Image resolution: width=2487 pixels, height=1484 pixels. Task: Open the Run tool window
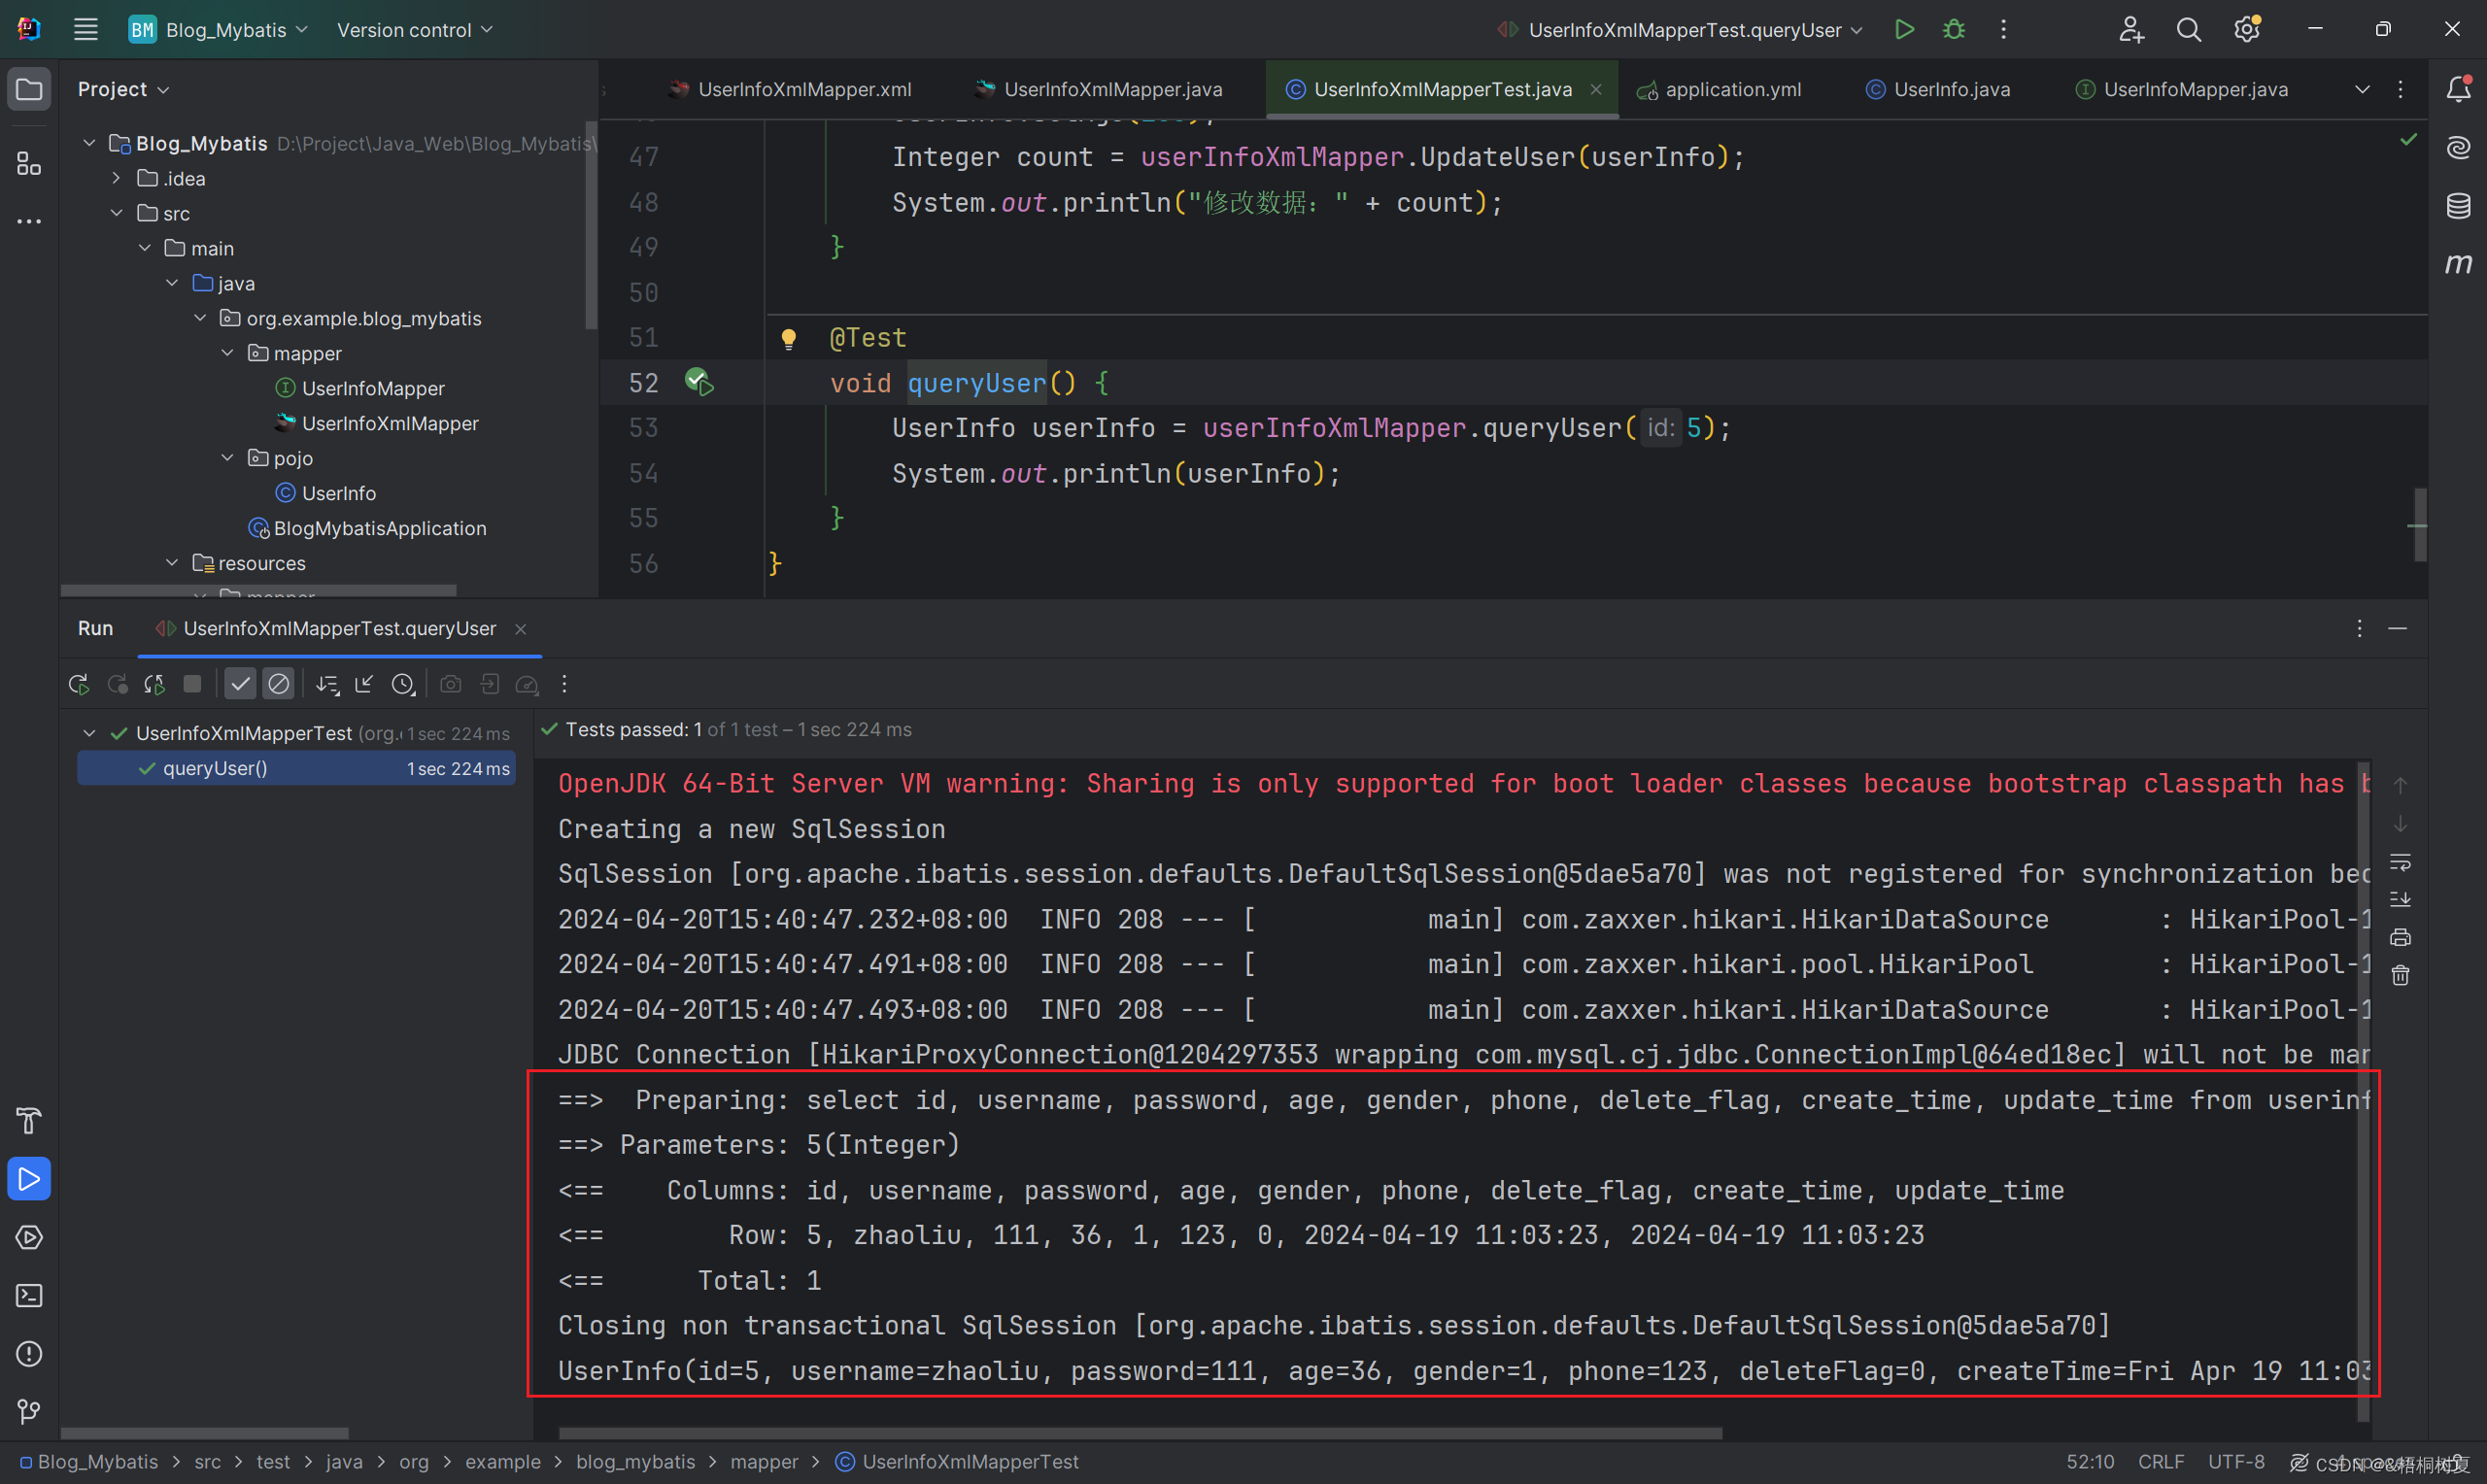(x=29, y=1179)
